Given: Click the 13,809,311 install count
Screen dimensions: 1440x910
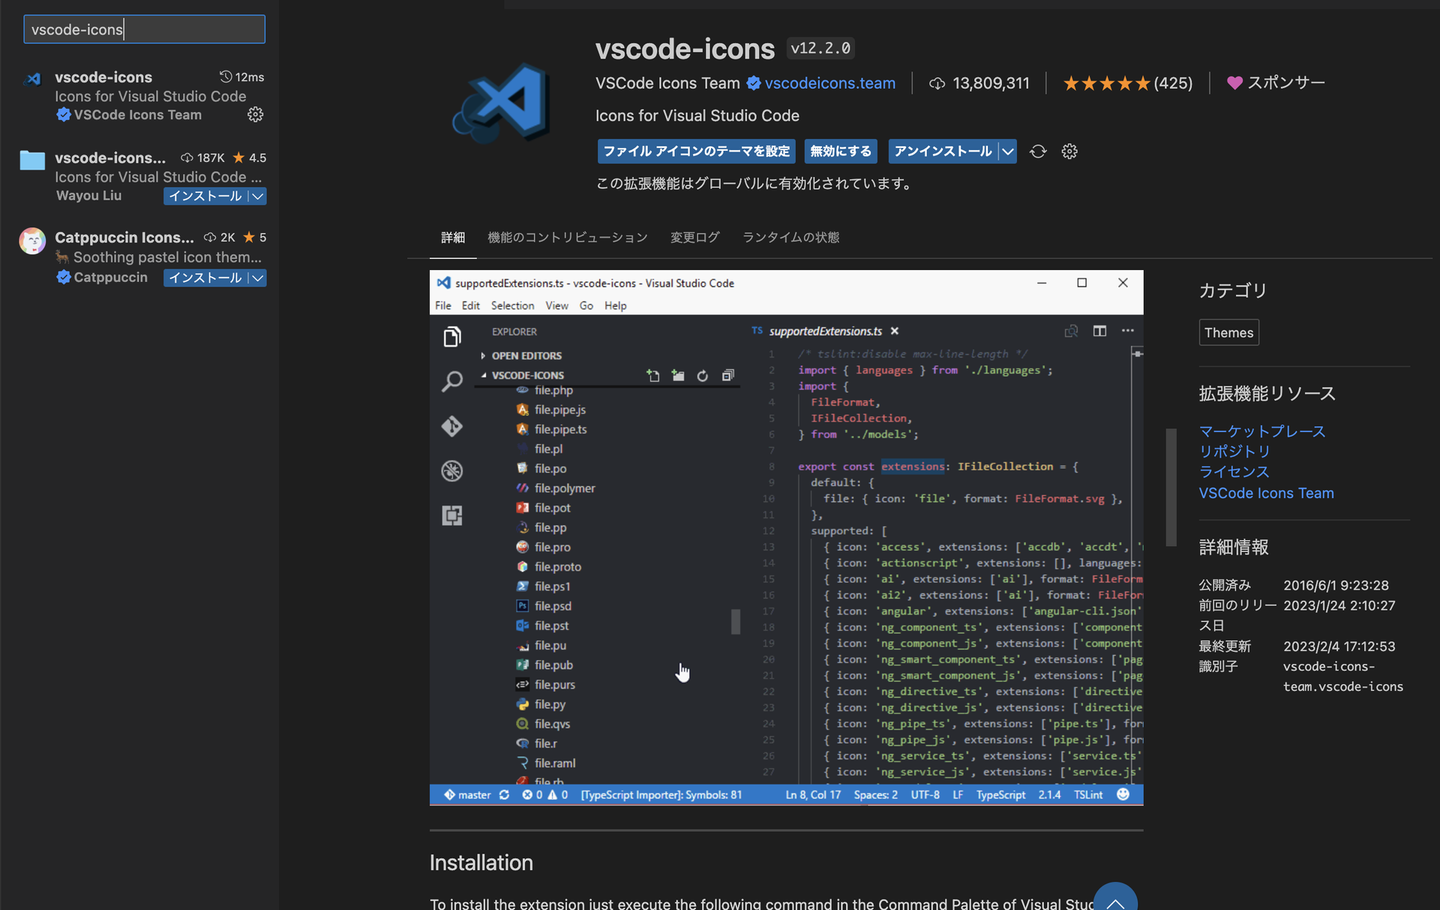Looking at the screenshot, I should pos(991,83).
